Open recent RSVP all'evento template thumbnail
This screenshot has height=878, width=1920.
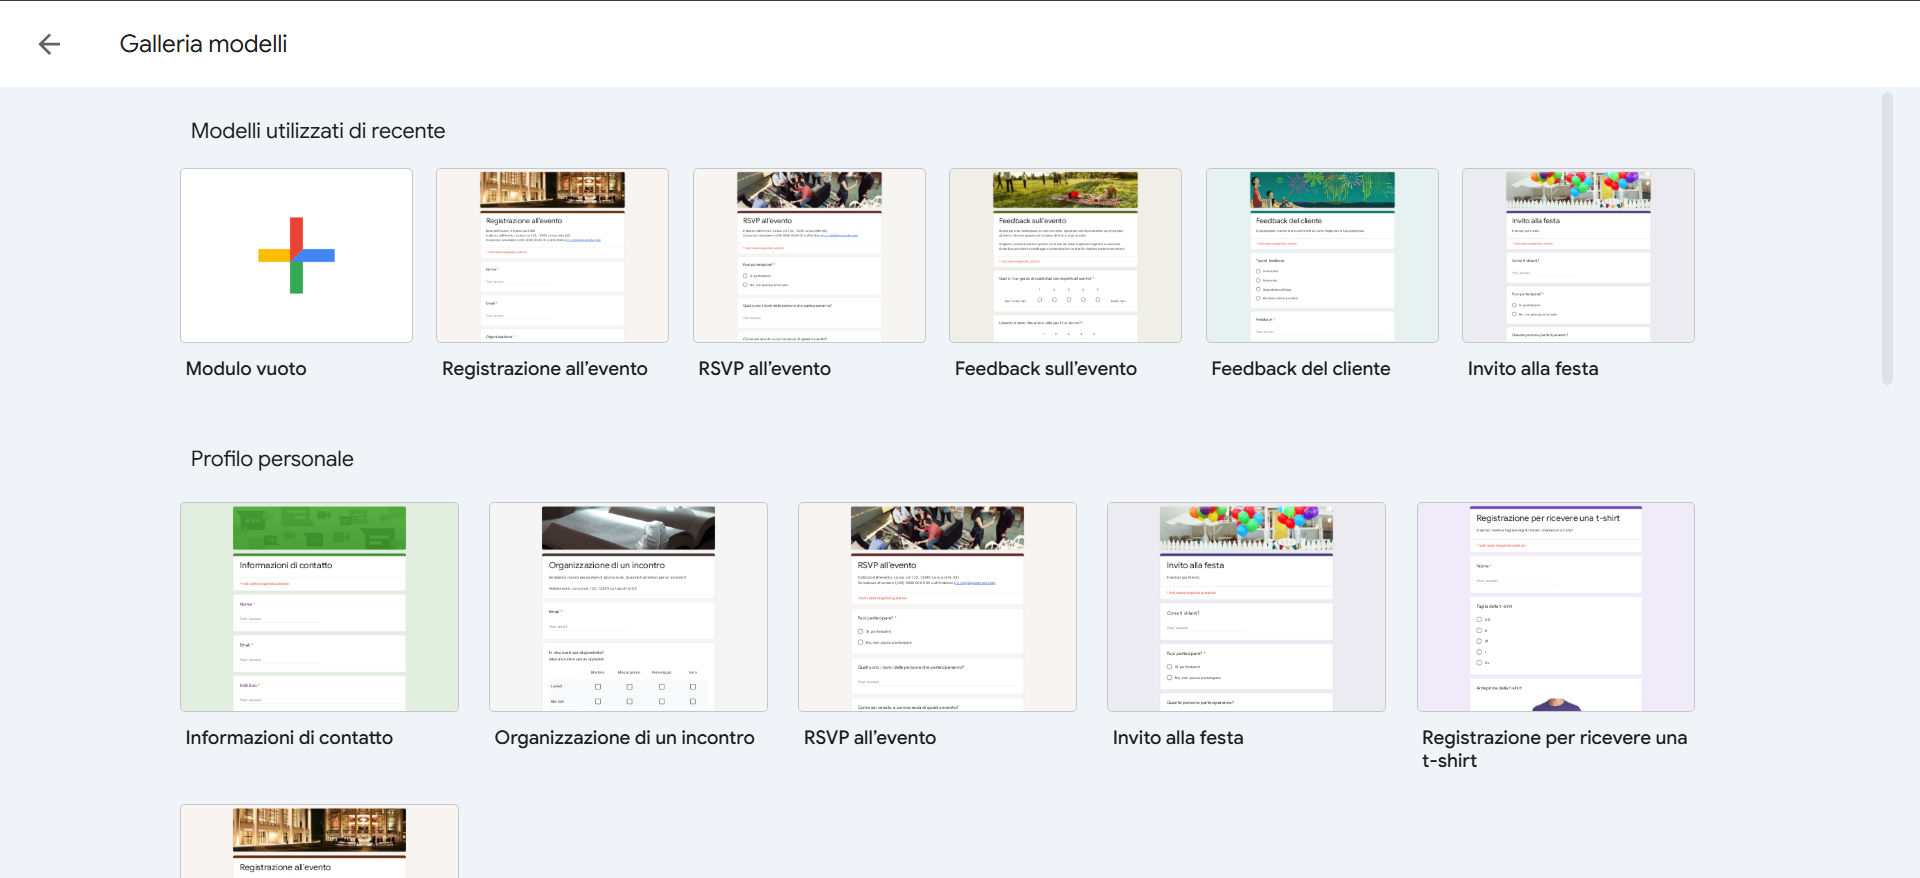tap(809, 255)
